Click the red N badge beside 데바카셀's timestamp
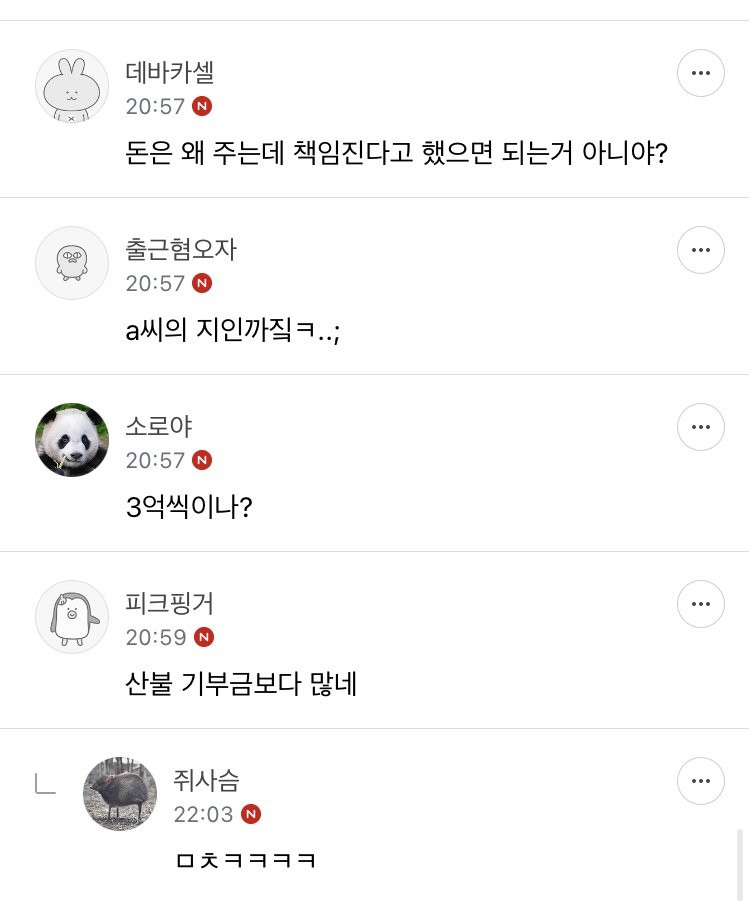Viewport: 749px width, 901px height. click(x=202, y=106)
